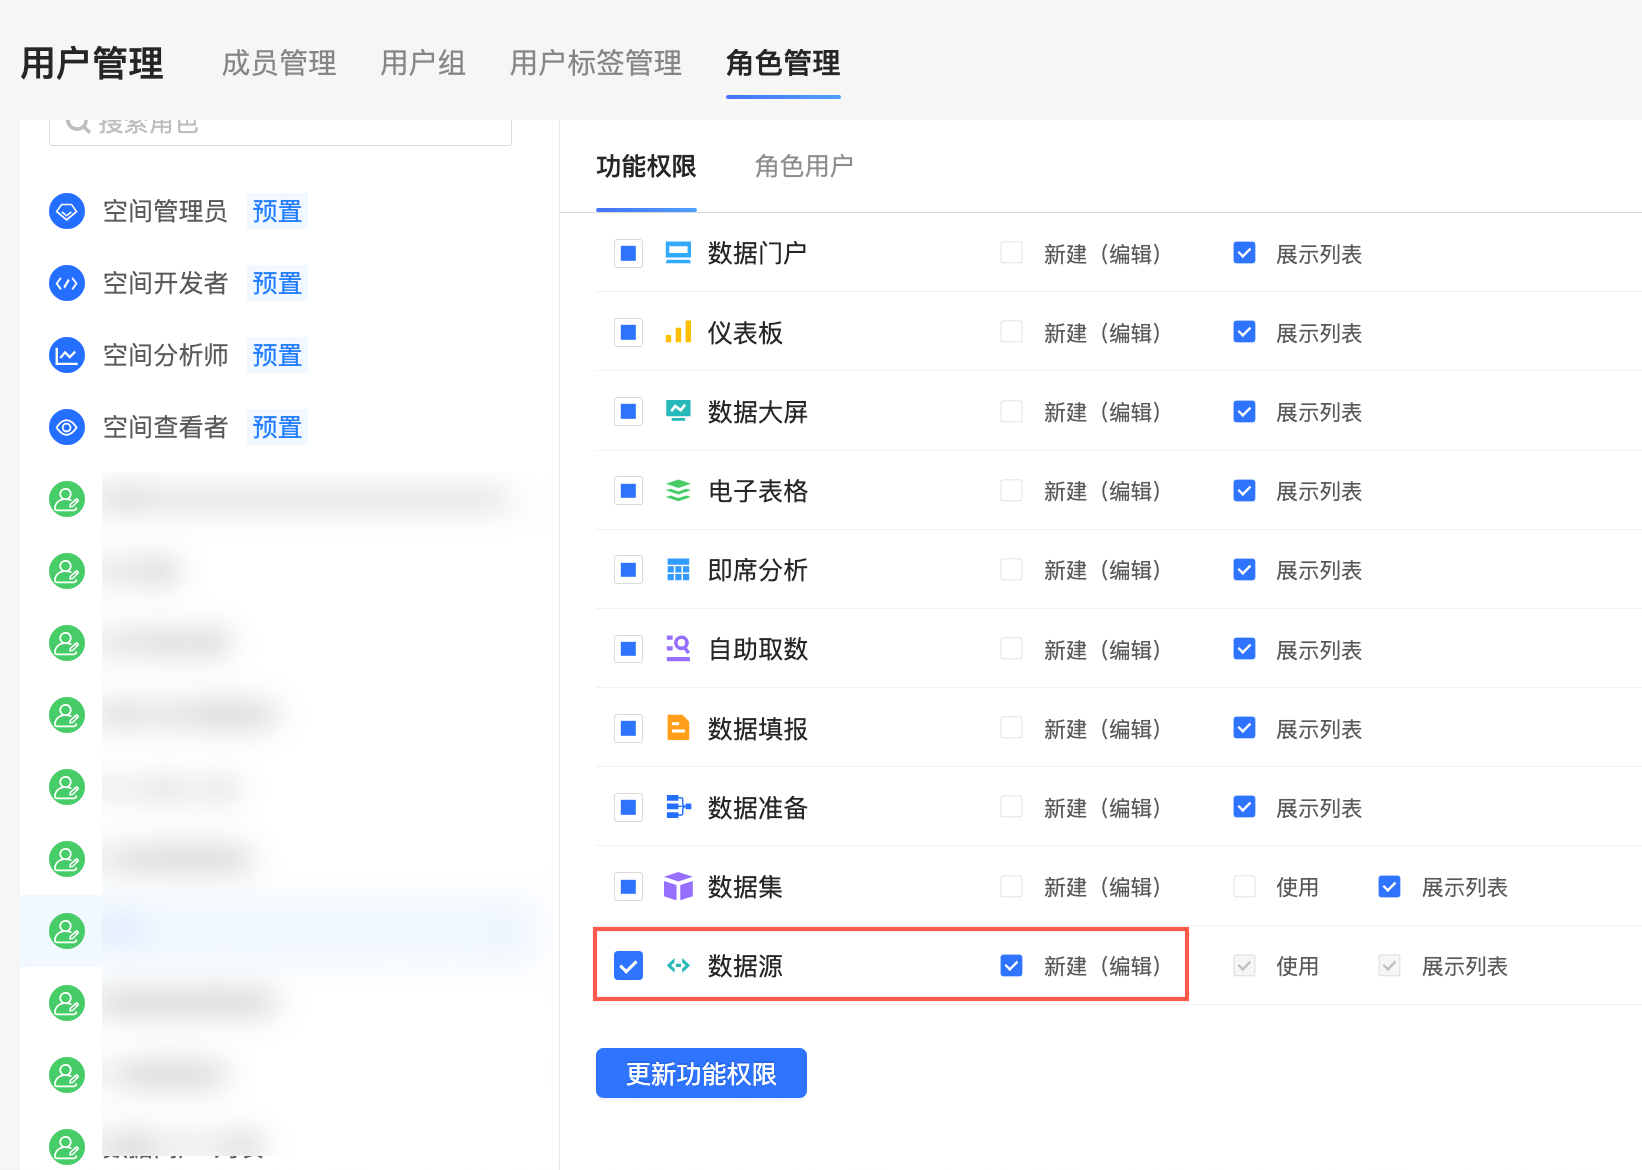
Task: Select the 空间分析师 preset role
Action: pos(166,355)
